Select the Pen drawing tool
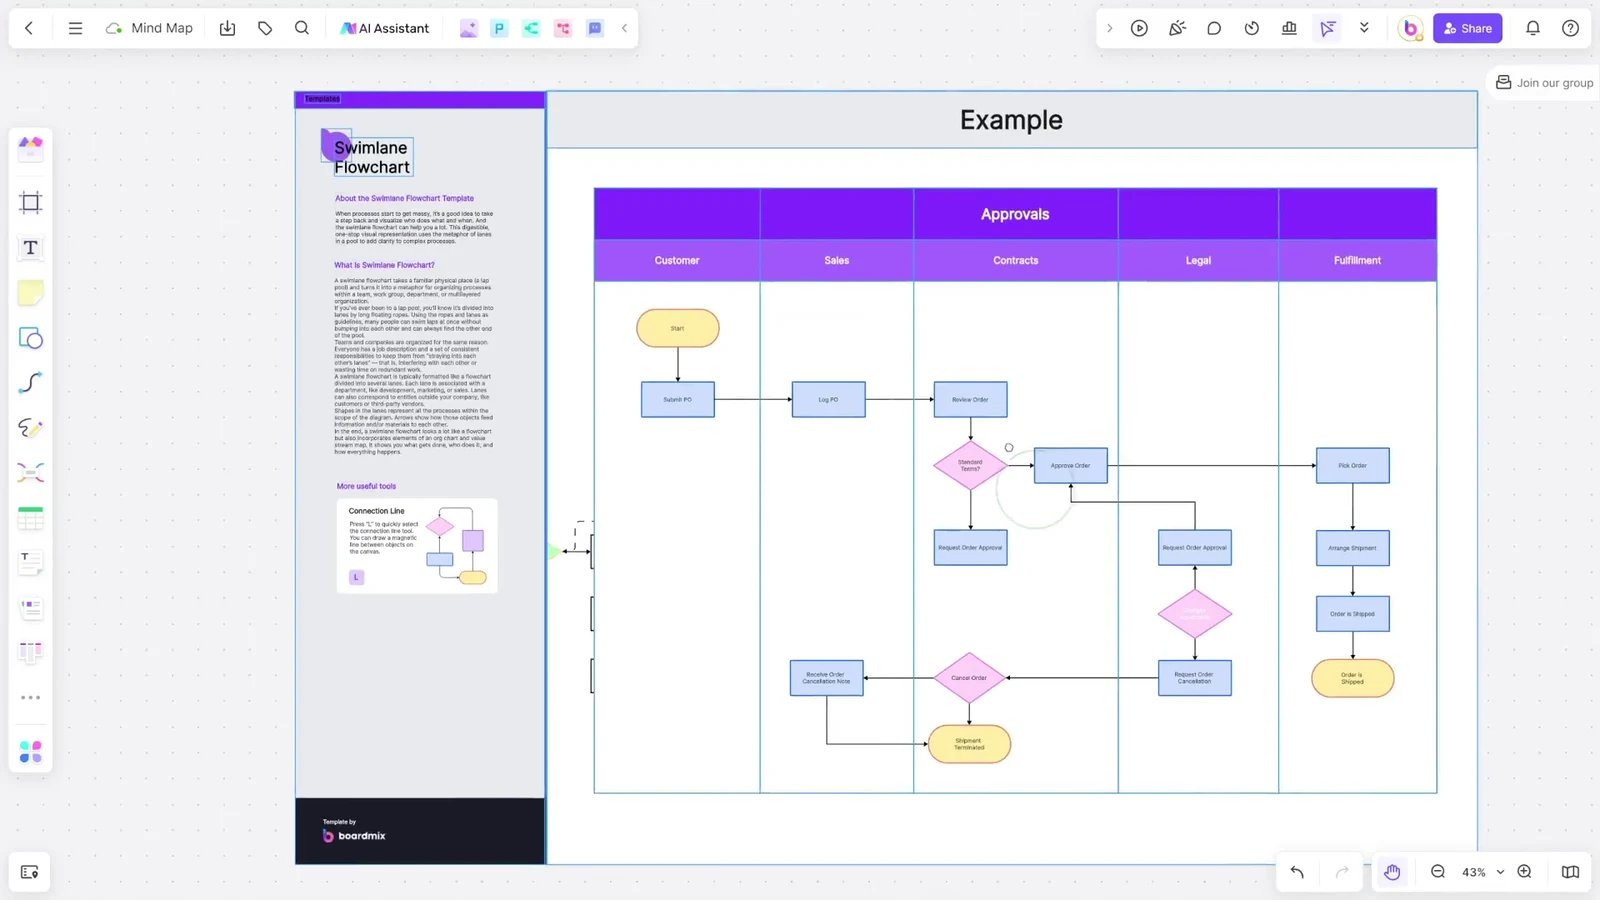This screenshot has width=1600, height=900. (x=31, y=428)
